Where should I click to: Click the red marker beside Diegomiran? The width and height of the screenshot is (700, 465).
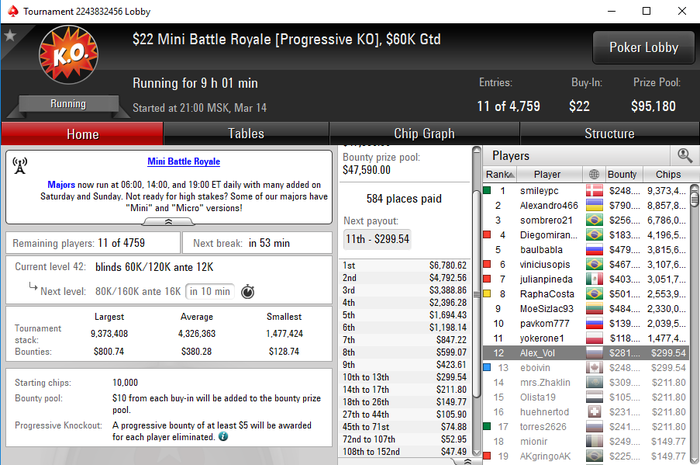(487, 234)
